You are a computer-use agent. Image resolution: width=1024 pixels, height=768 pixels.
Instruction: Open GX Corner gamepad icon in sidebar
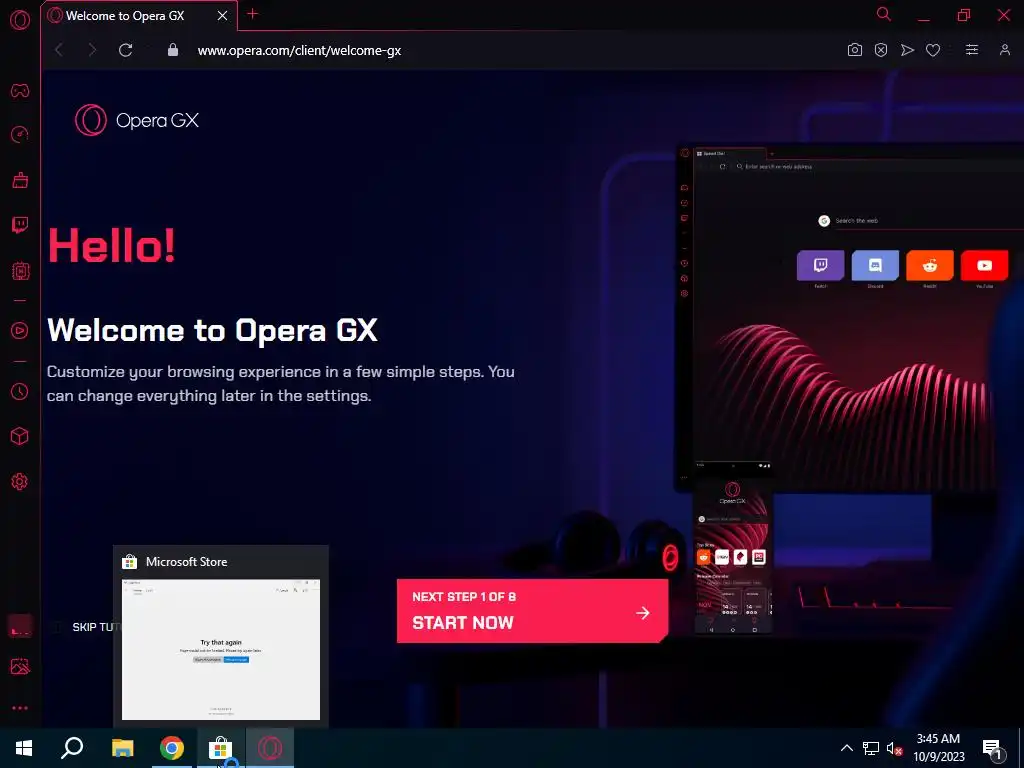(x=20, y=90)
